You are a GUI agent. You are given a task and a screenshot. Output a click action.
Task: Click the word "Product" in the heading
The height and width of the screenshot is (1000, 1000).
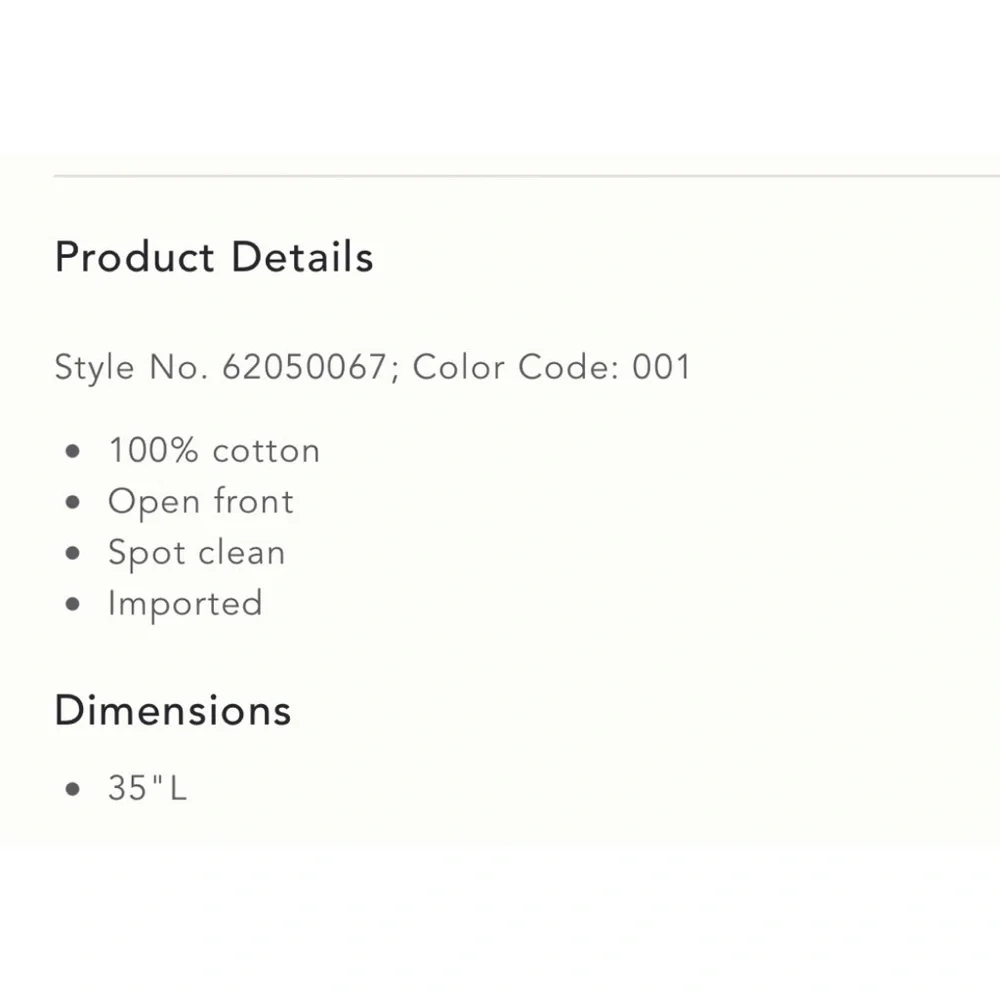click(134, 257)
